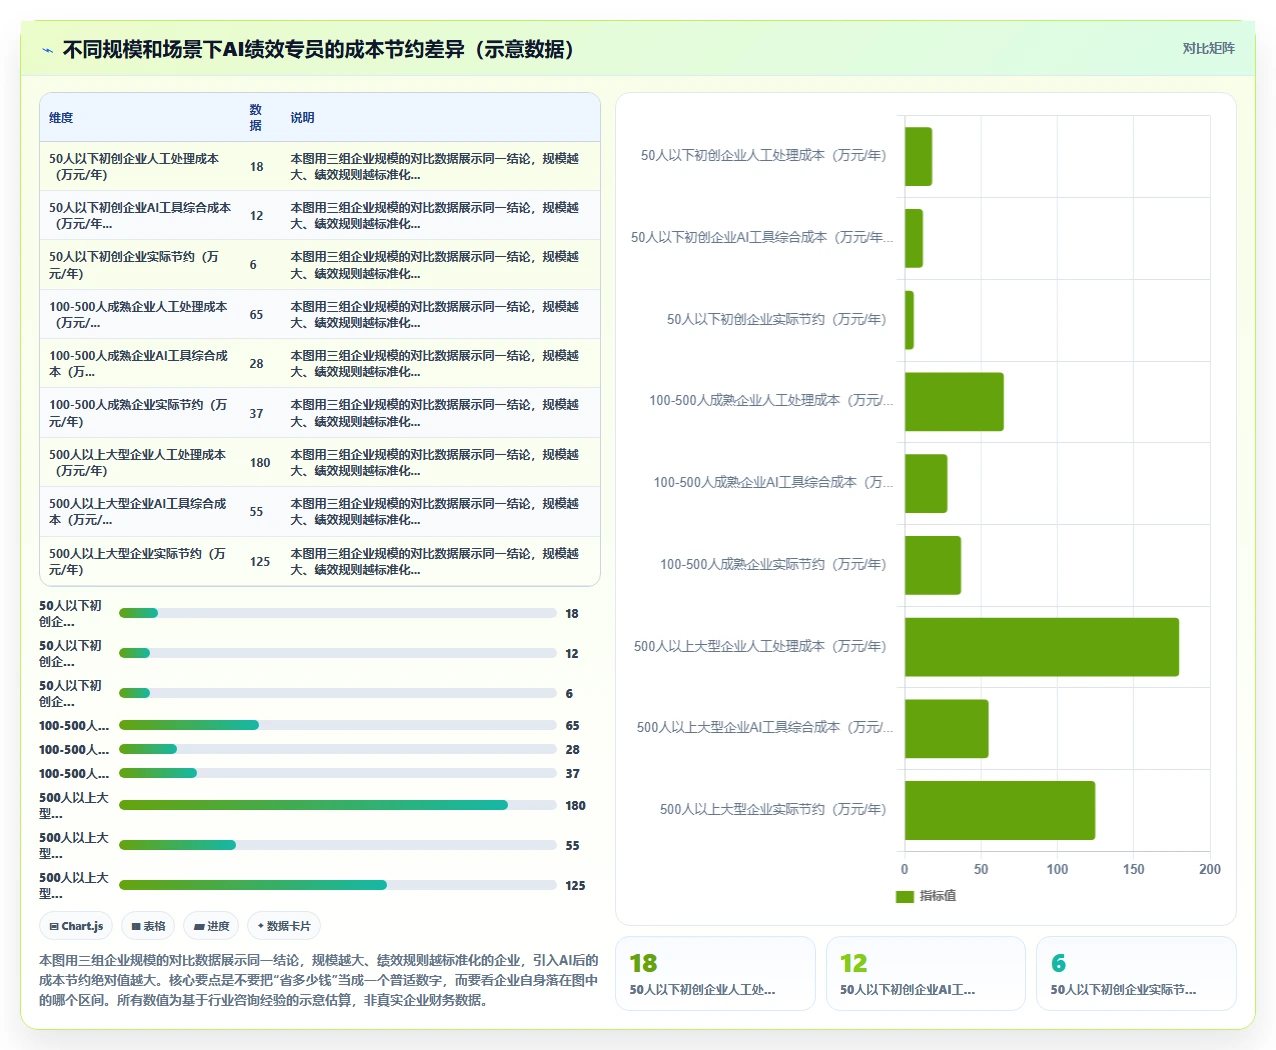Click the value 180 in the table

point(260,463)
